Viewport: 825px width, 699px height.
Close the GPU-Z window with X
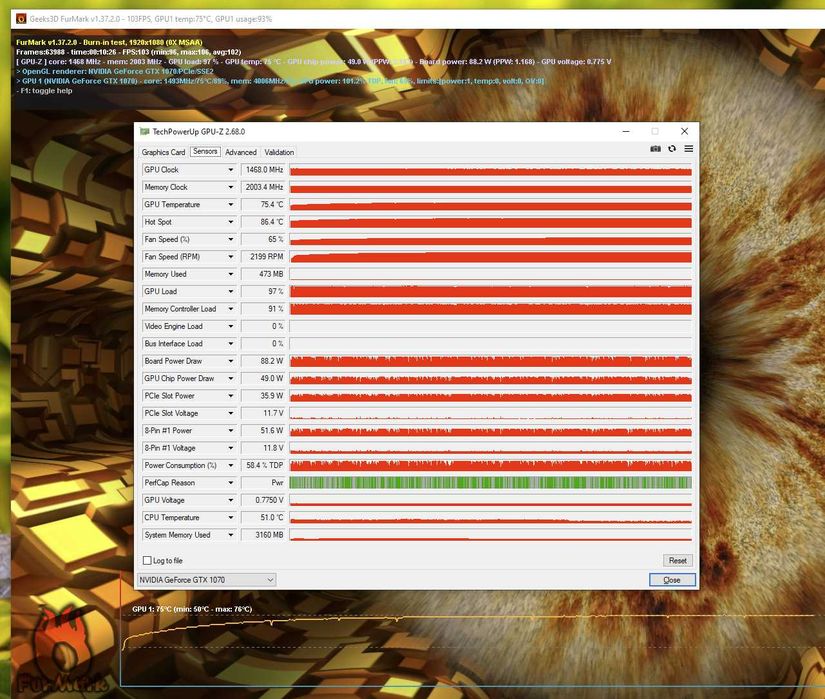tap(684, 131)
